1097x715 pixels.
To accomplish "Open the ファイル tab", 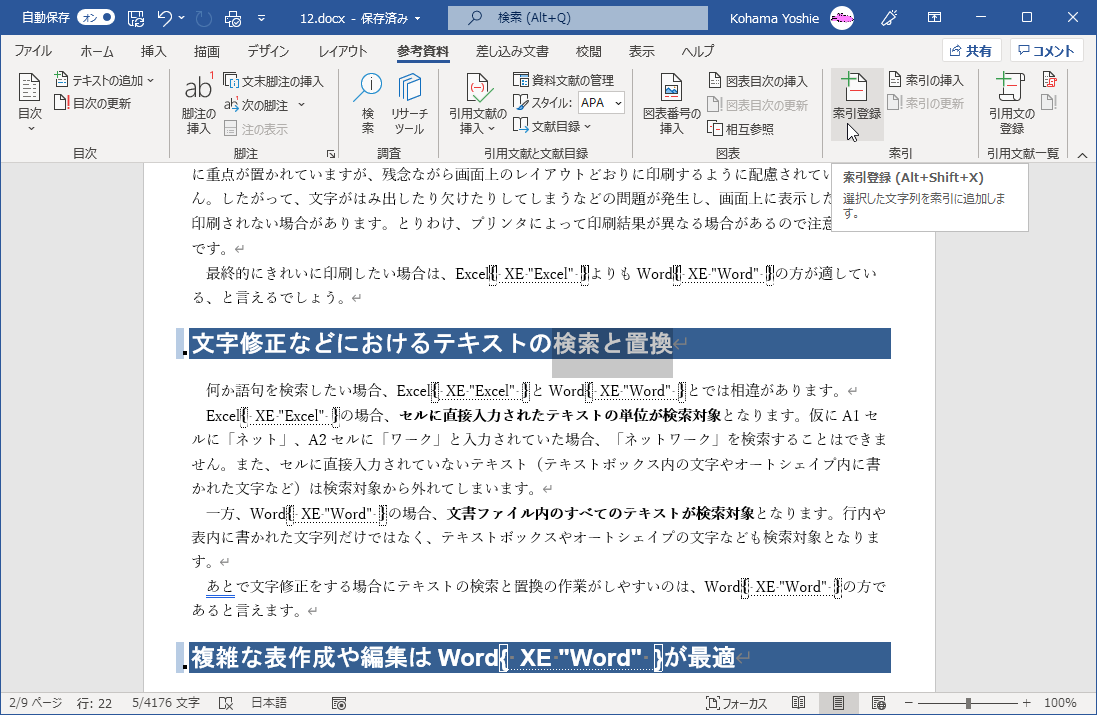I will coord(33,51).
